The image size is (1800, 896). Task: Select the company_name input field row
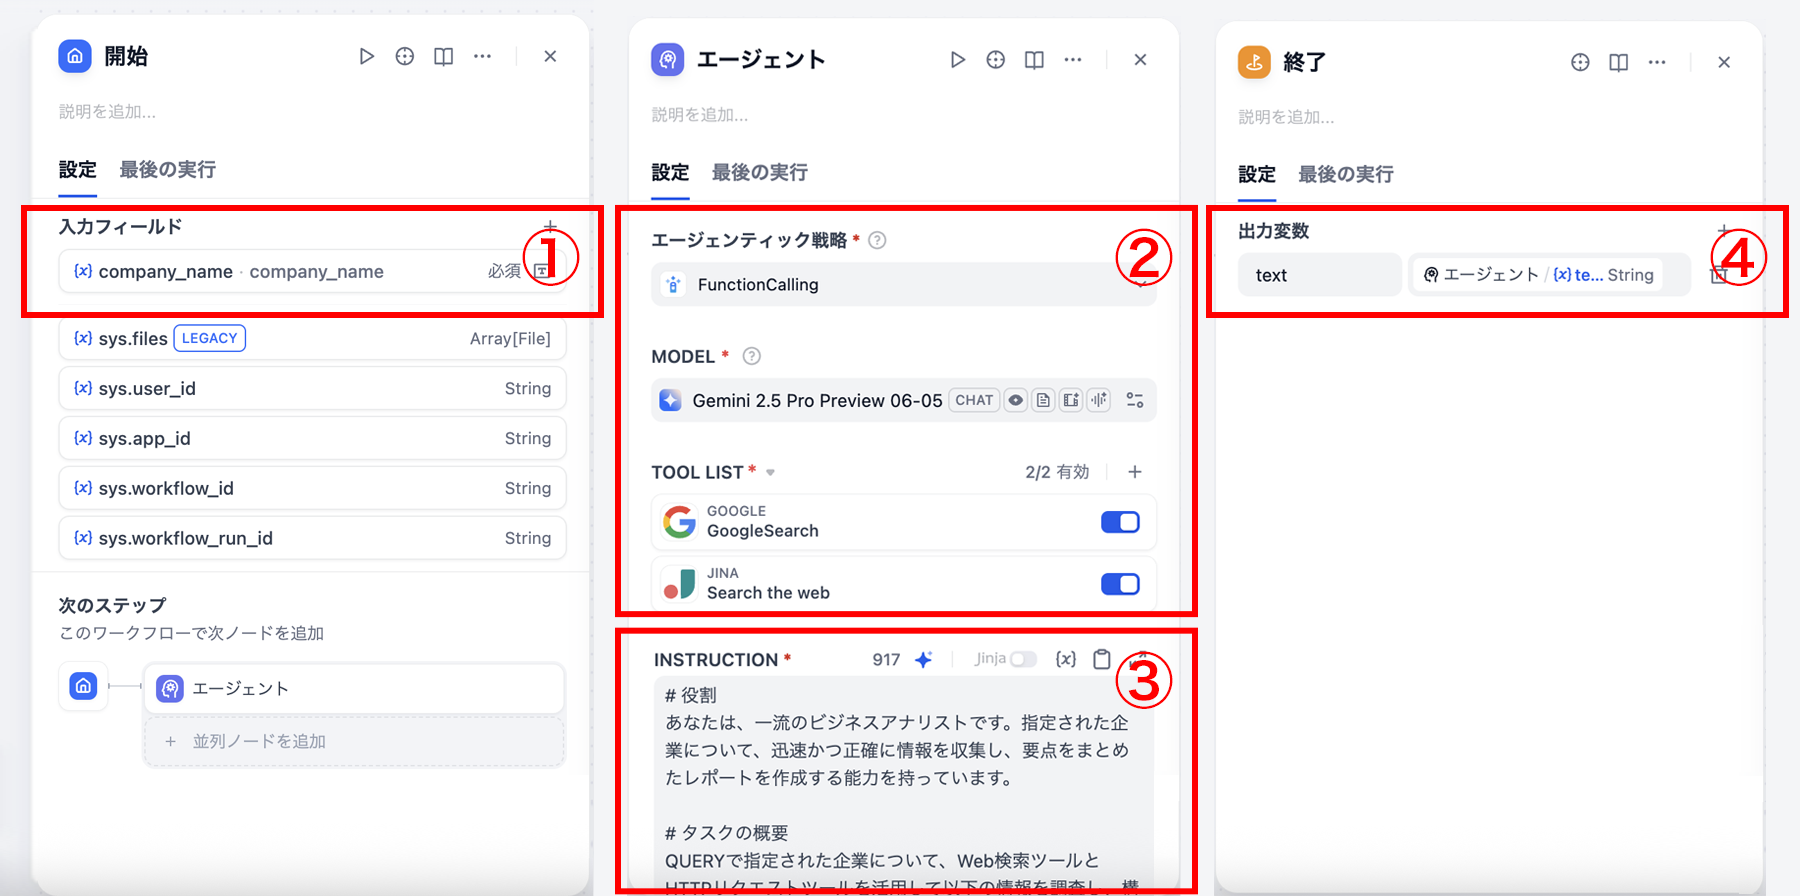point(312,271)
